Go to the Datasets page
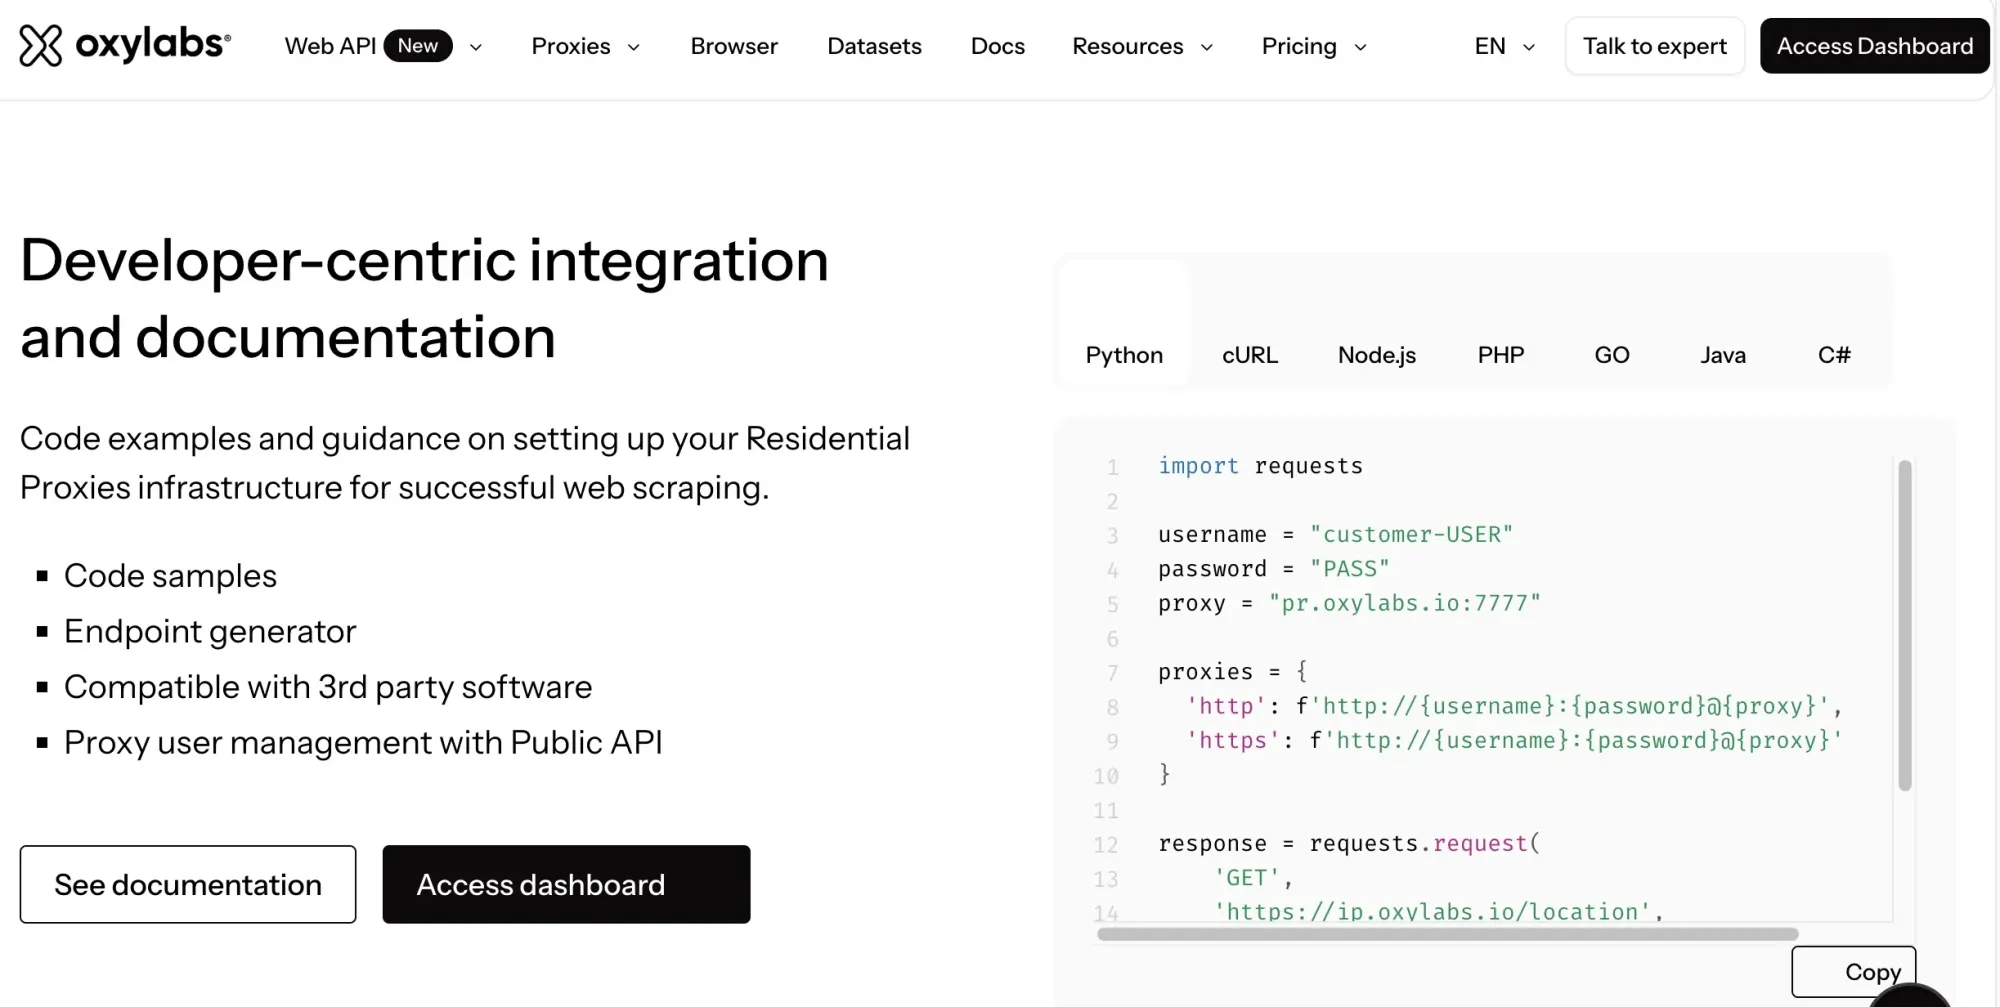The image size is (2000, 1007). [x=874, y=46]
